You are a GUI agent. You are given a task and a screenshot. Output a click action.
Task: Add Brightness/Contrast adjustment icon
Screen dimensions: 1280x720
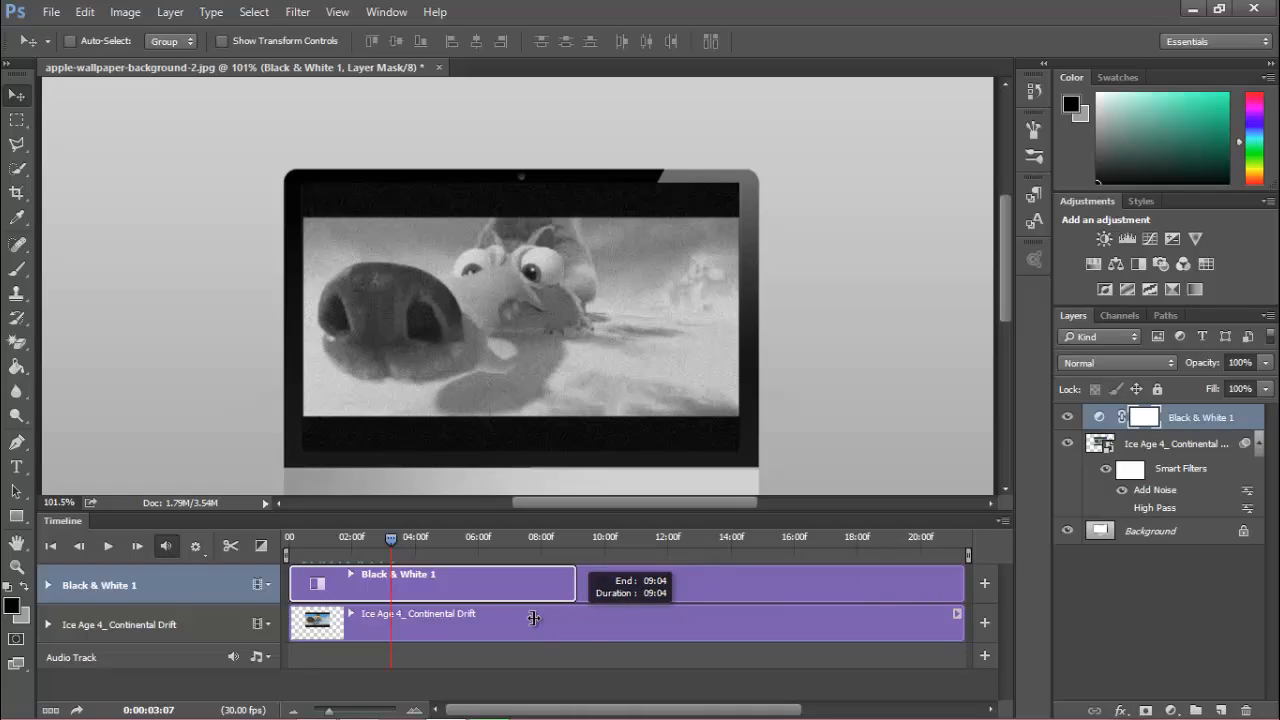pyautogui.click(x=1104, y=239)
